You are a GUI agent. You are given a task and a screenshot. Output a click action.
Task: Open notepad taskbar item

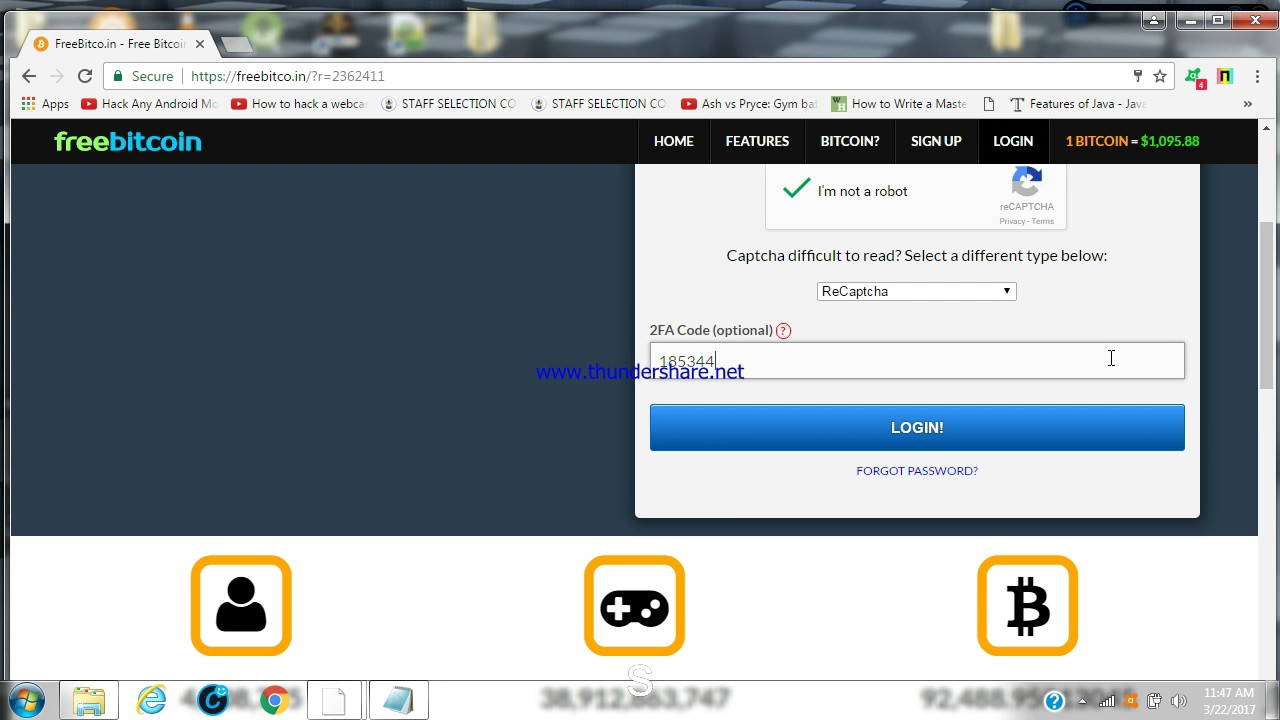(x=398, y=701)
